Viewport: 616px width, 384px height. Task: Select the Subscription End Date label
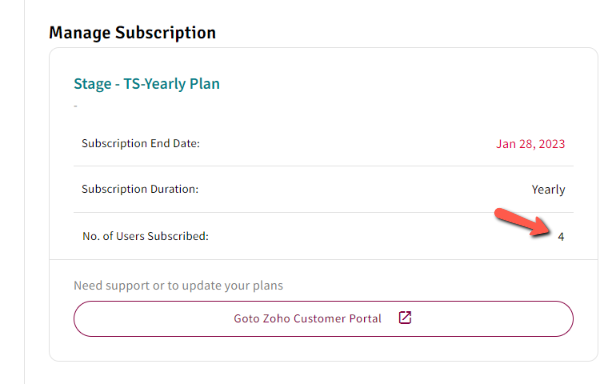[x=141, y=143]
